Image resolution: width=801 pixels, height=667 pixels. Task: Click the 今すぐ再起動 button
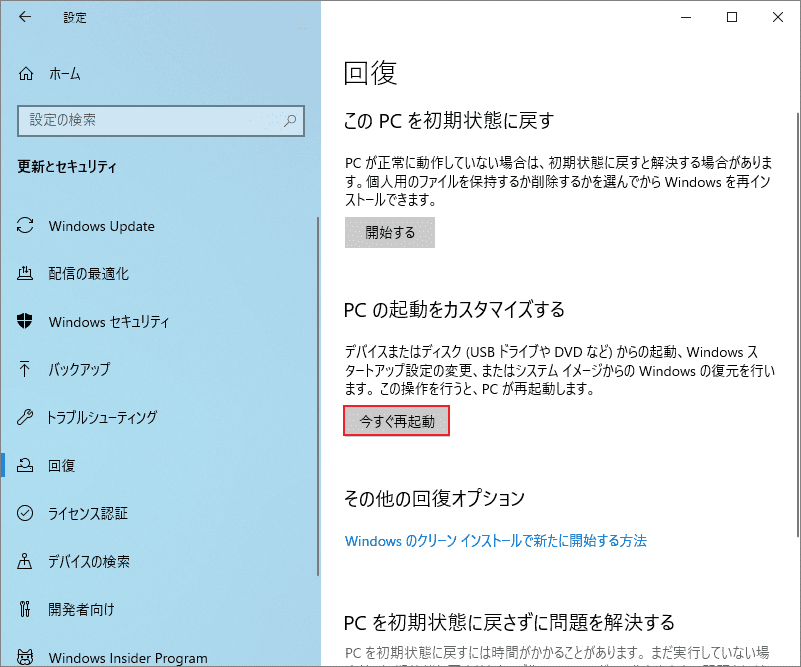click(396, 421)
